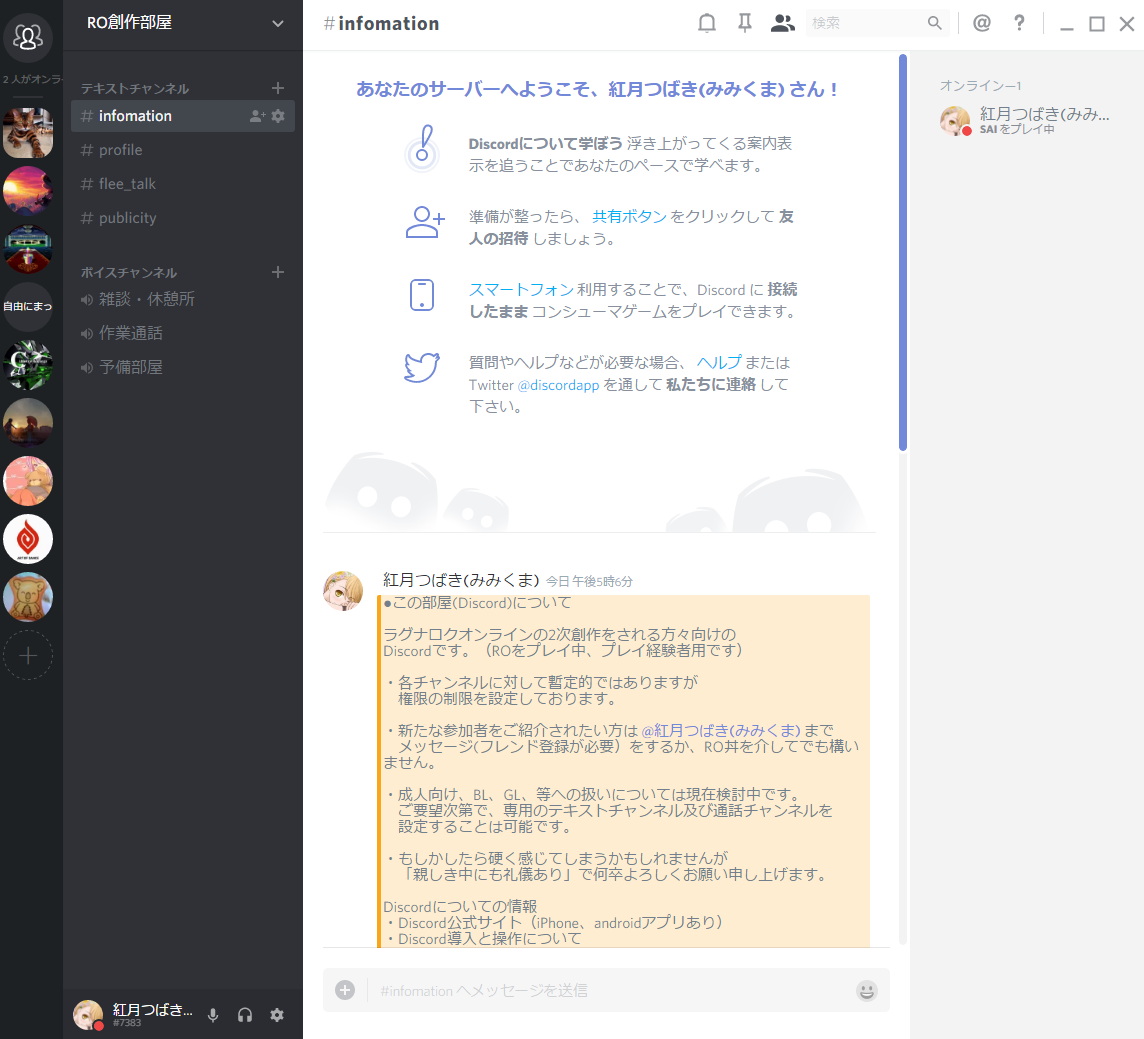
Task: Click the Discord learn exclamation icon
Action: [422, 148]
